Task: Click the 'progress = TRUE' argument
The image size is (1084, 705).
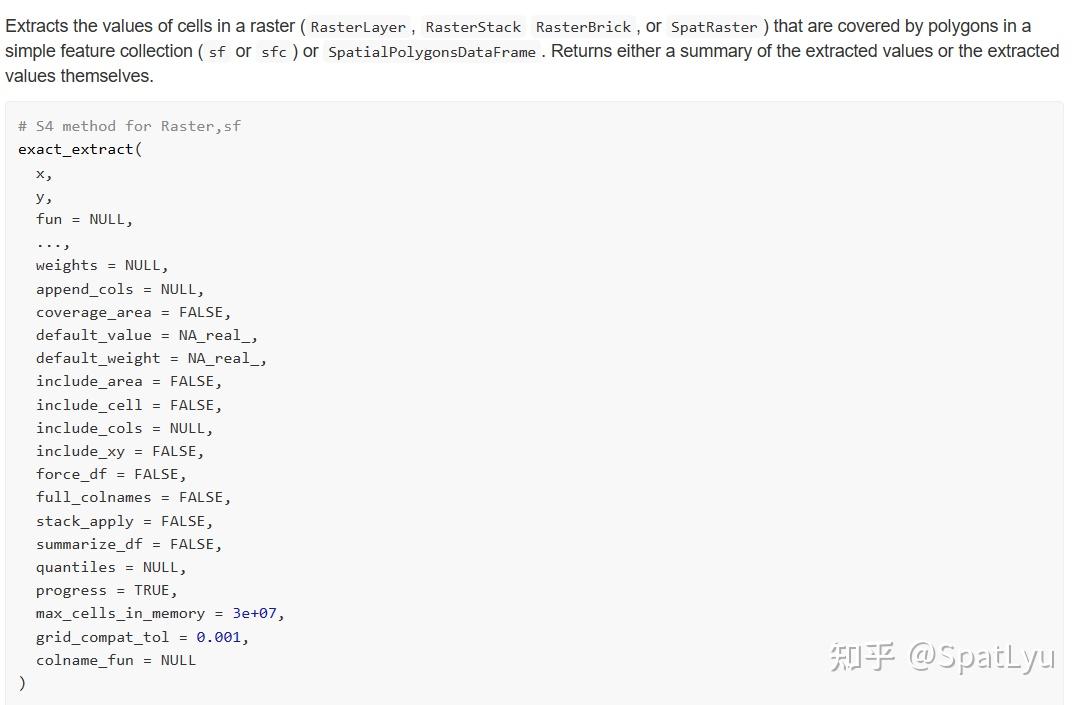Action: [x=106, y=590]
